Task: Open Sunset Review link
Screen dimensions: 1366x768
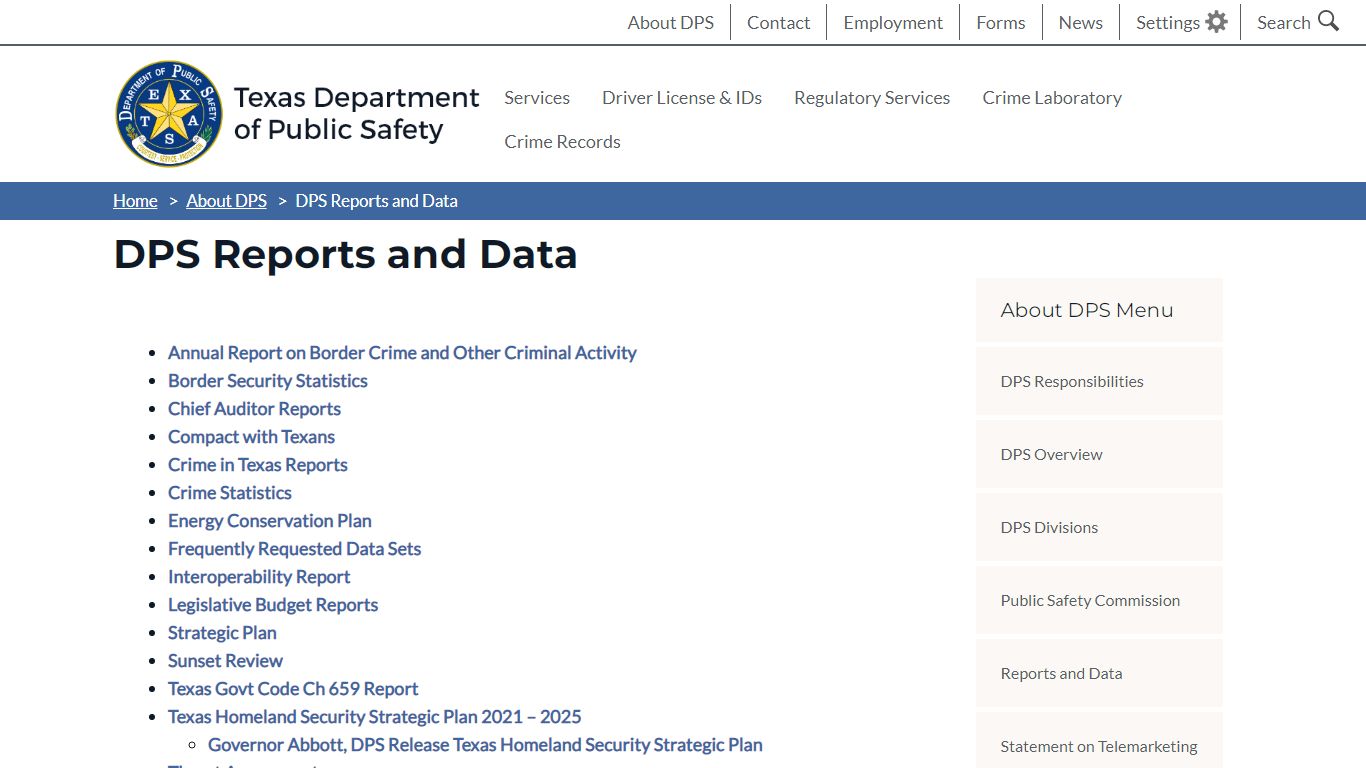Action: tap(225, 660)
